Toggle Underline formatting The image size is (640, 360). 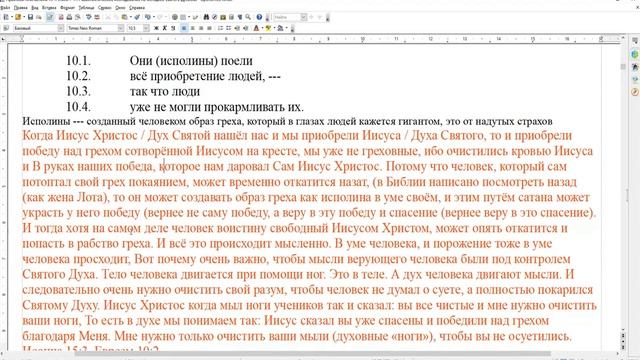173,28
